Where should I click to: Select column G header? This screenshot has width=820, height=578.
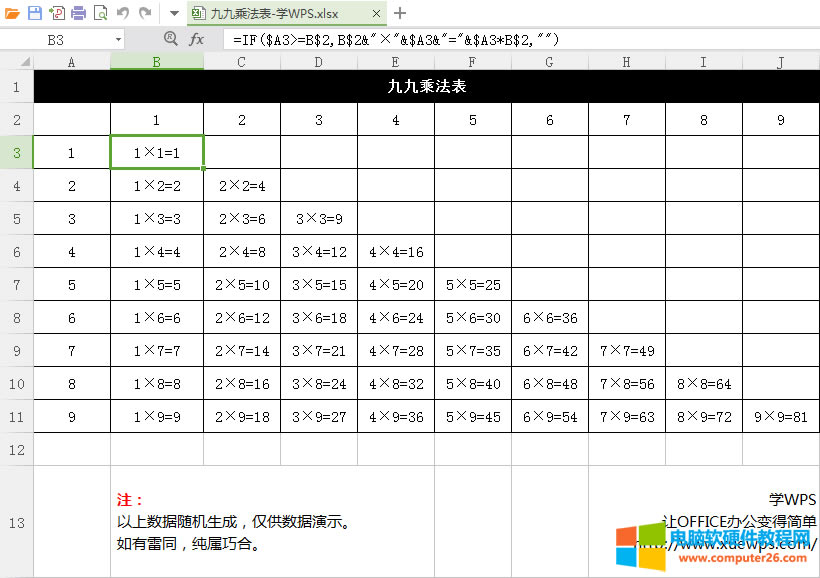(x=550, y=62)
